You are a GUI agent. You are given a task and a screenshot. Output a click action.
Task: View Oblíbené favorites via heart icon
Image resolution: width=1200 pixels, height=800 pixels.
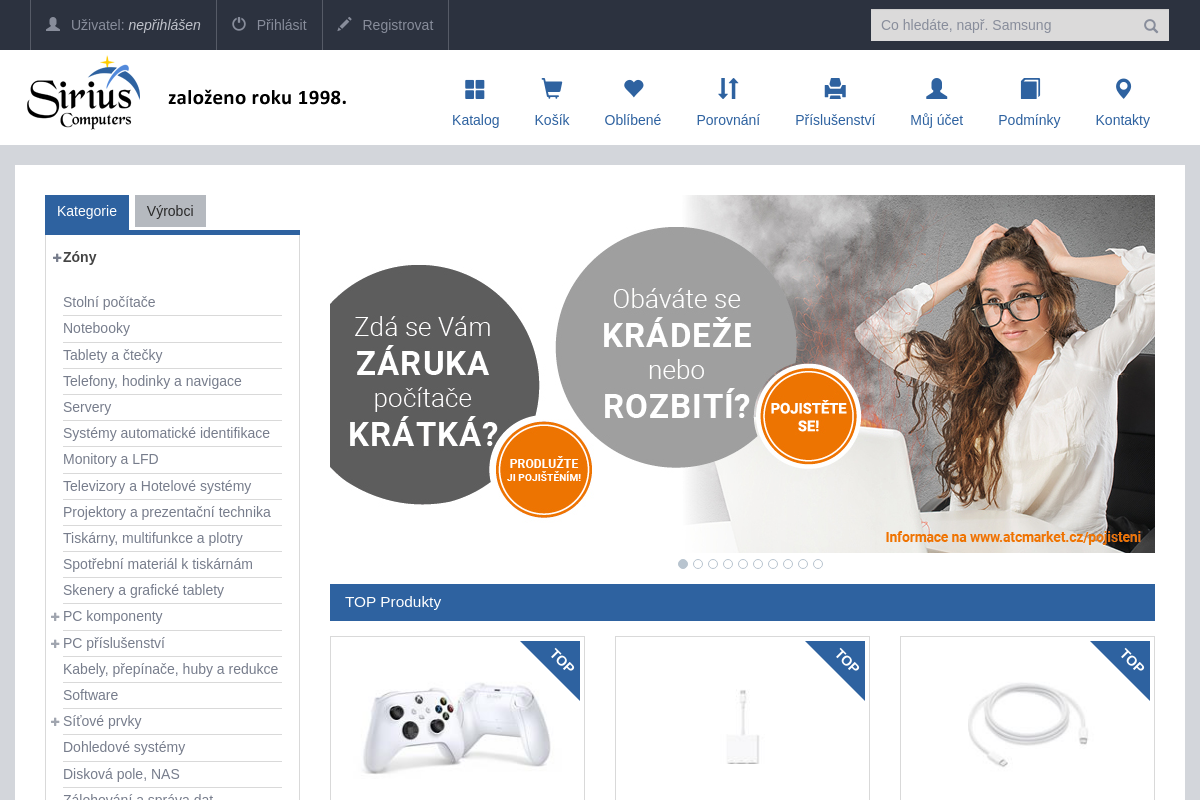tap(632, 88)
